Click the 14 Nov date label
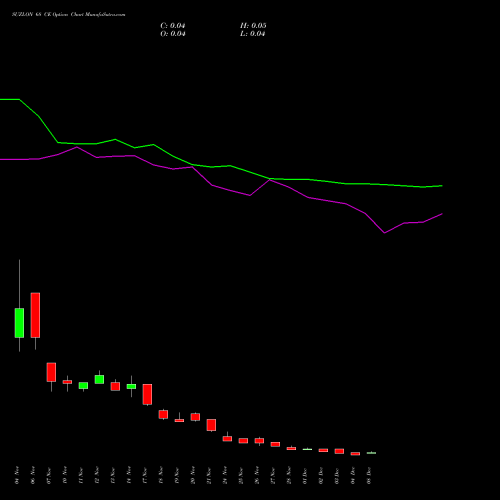 (x=129, y=475)
